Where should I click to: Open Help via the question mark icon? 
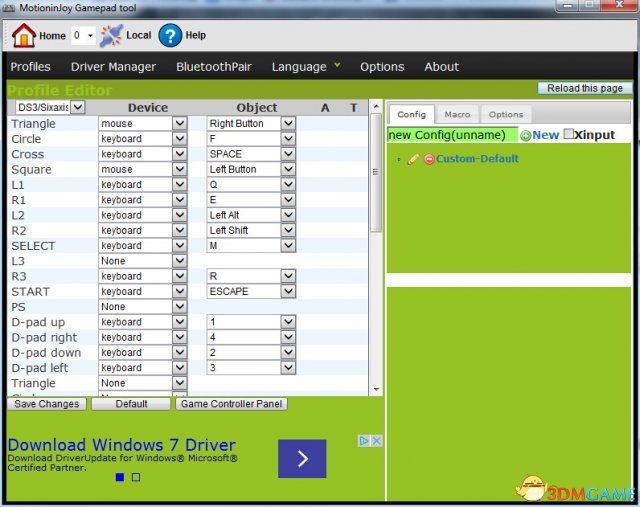pyautogui.click(x=170, y=36)
